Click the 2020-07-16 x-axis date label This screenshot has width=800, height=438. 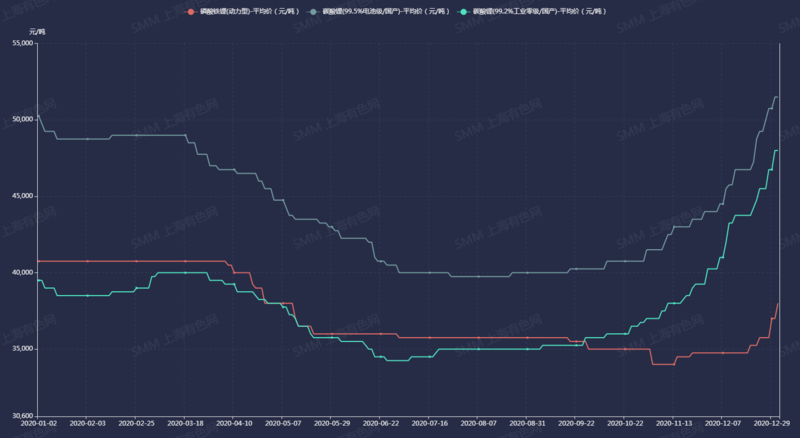tap(429, 425)
